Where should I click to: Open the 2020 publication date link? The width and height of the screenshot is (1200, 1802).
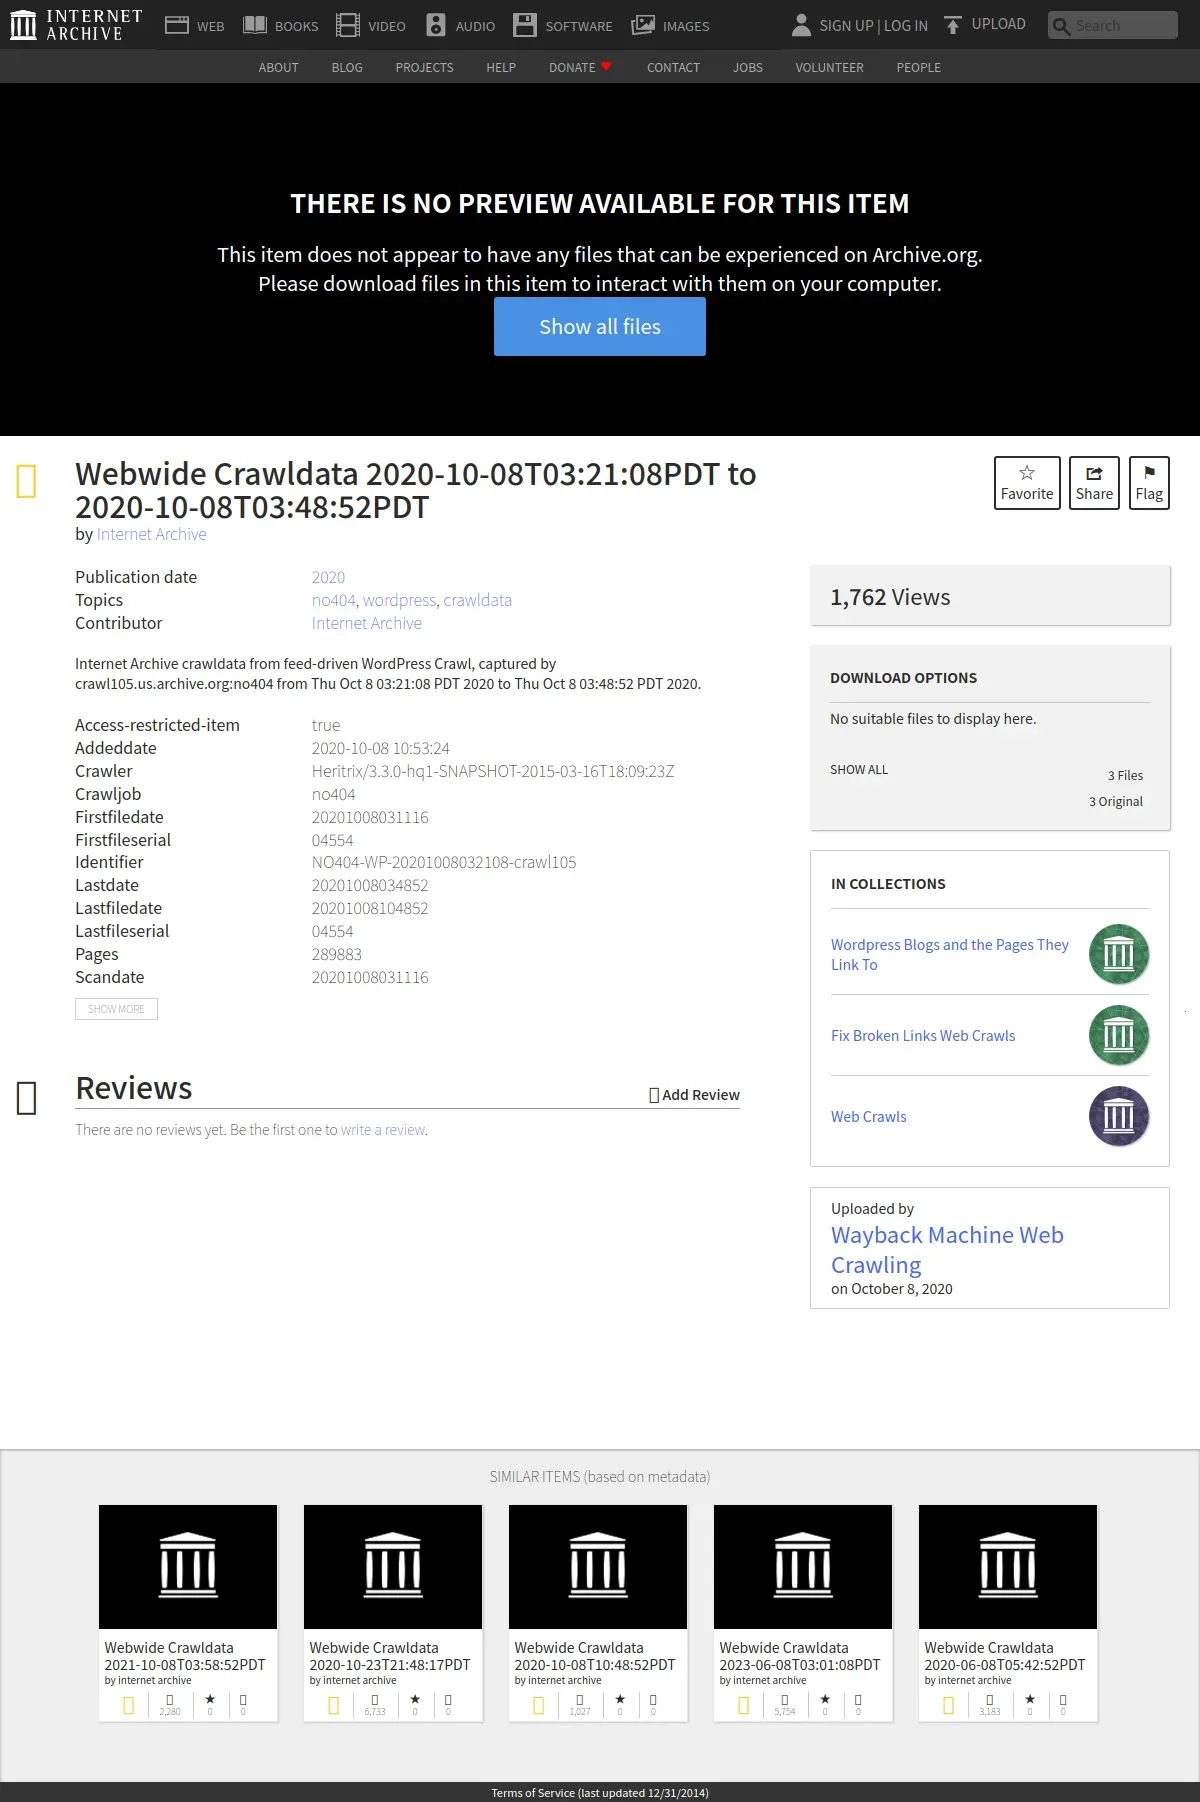click(328, 577)
